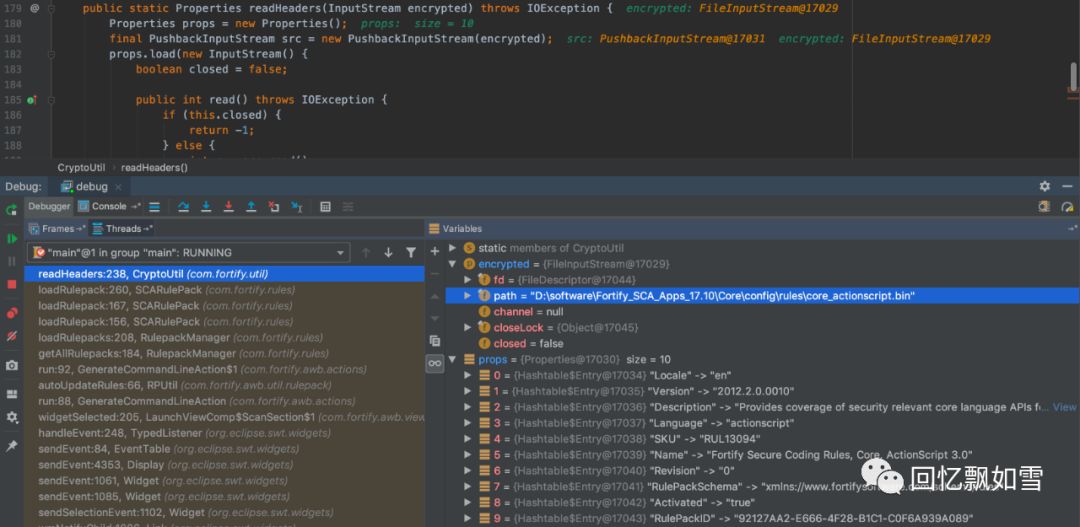The height and width of the screenshot is (527, 1080).
Task: Click the Force Step Into red arrow
Action: coord(228,207)
